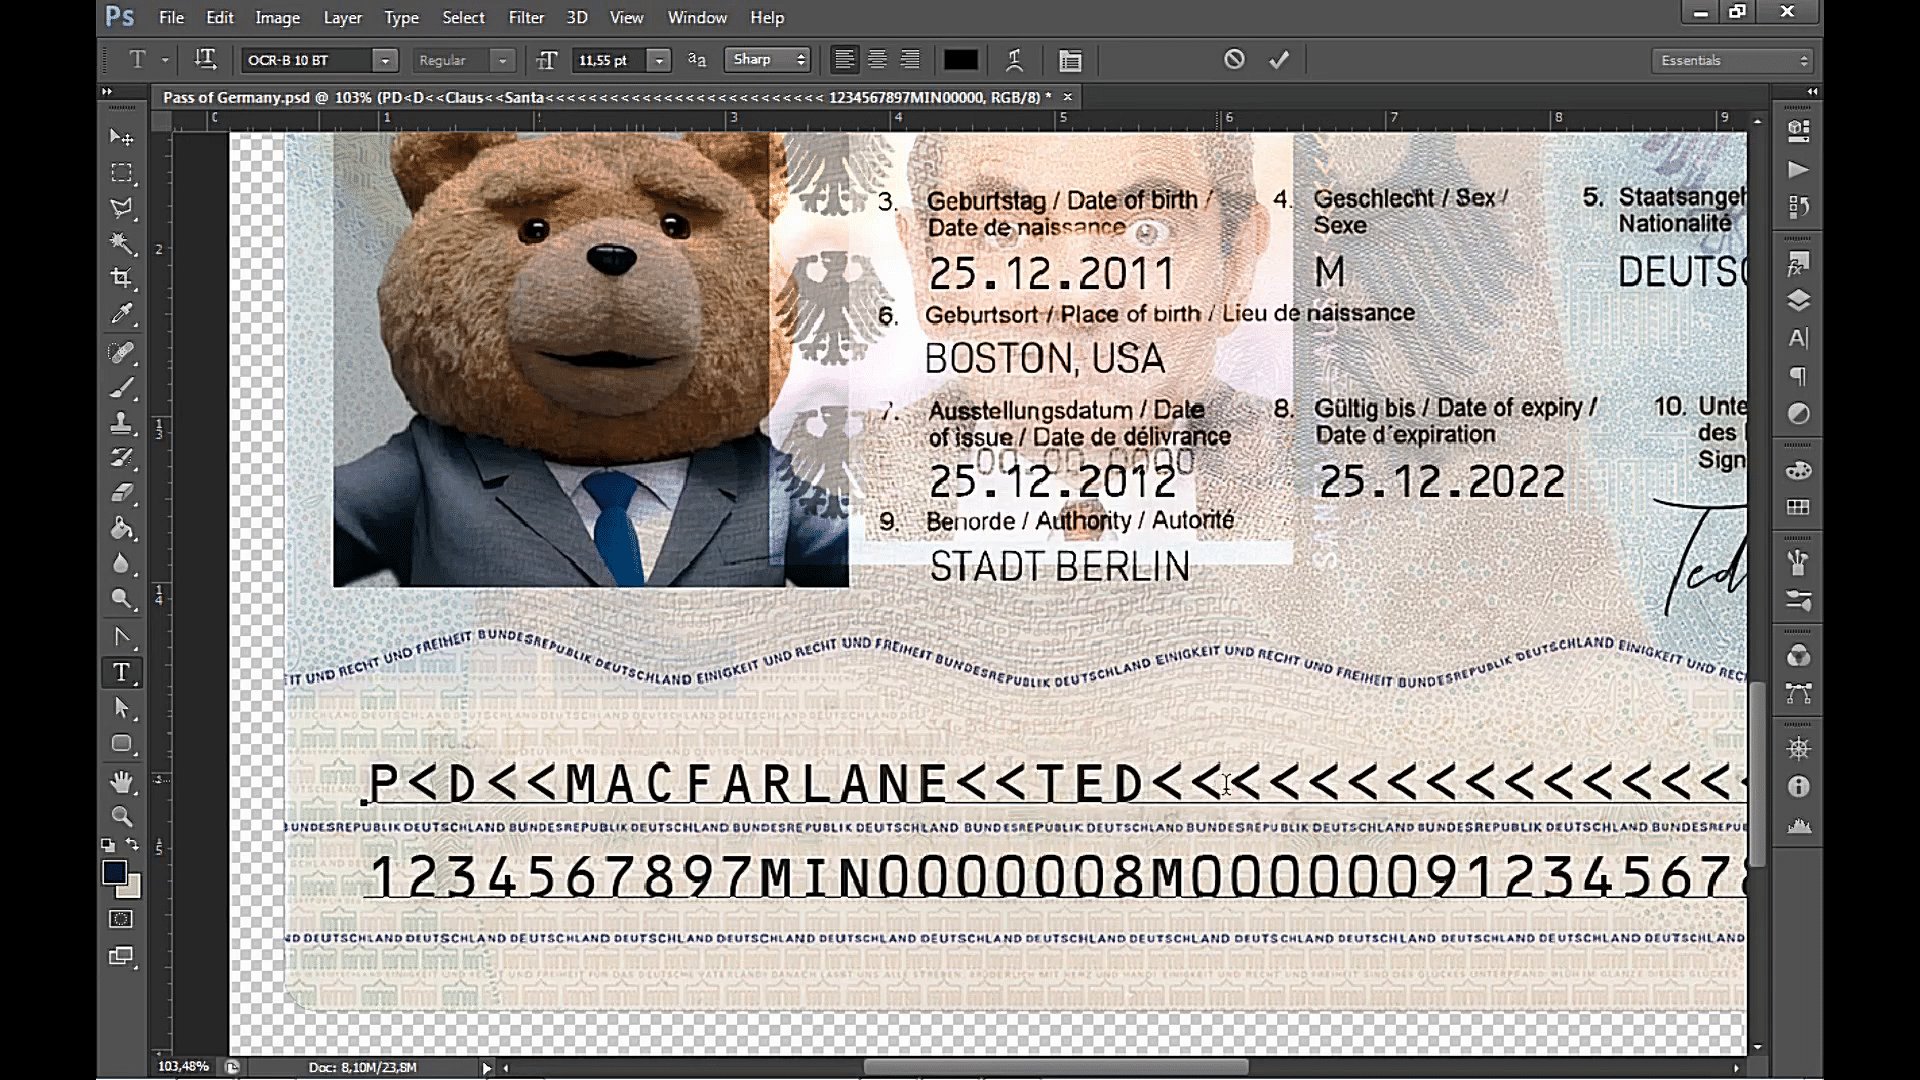Set center align text
1920x1080 pixels.
(877, 60)
